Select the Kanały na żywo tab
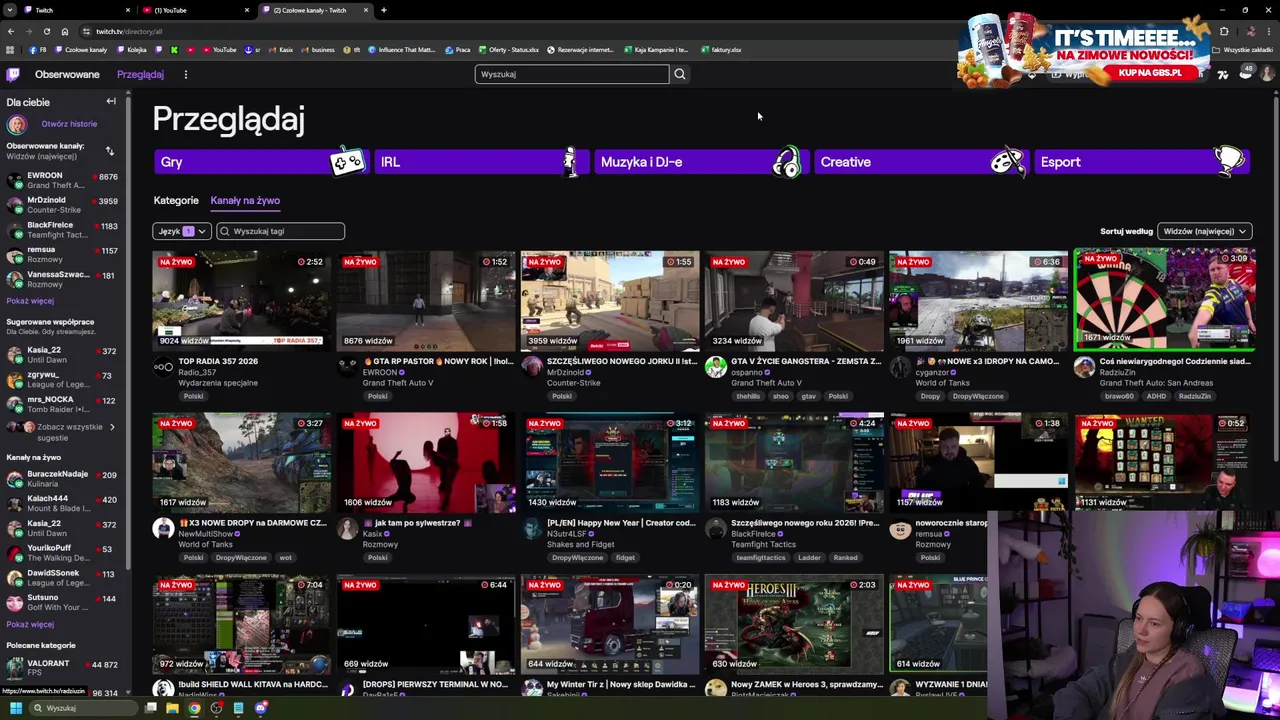This screenshot has height=720, width=1280. (245, 200)
